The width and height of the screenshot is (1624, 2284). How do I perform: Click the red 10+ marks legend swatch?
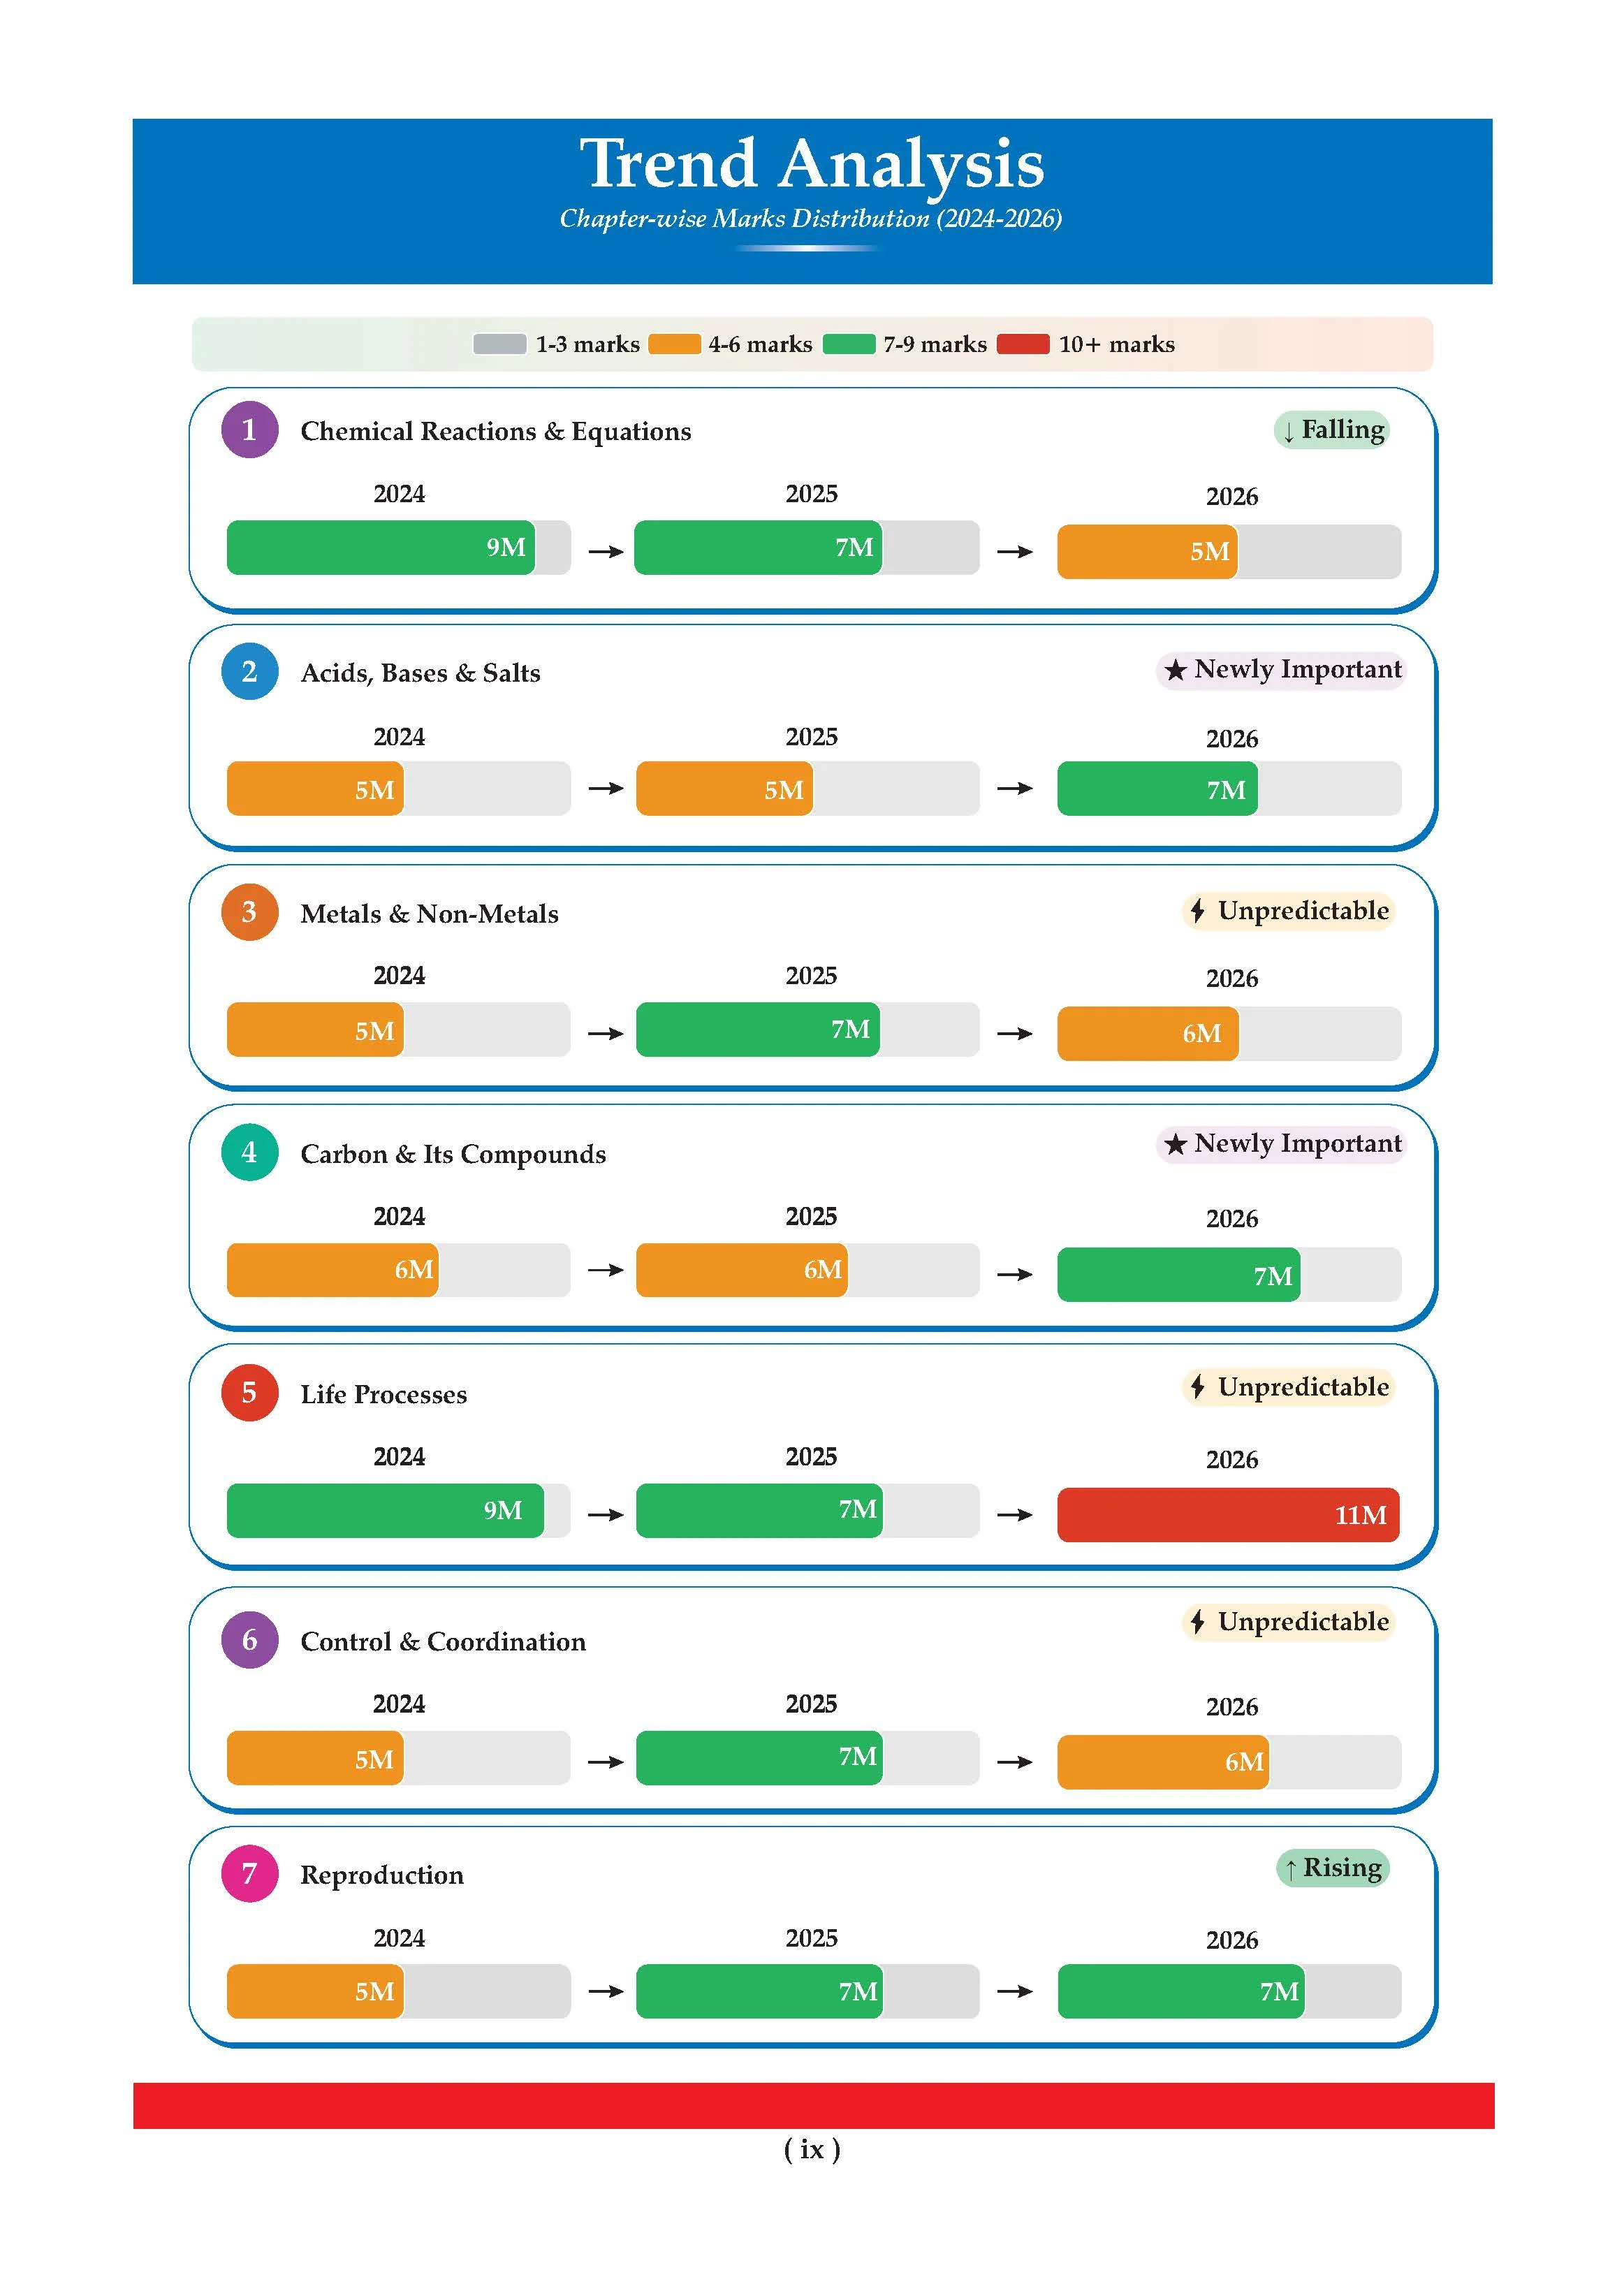click(1023, 344)
